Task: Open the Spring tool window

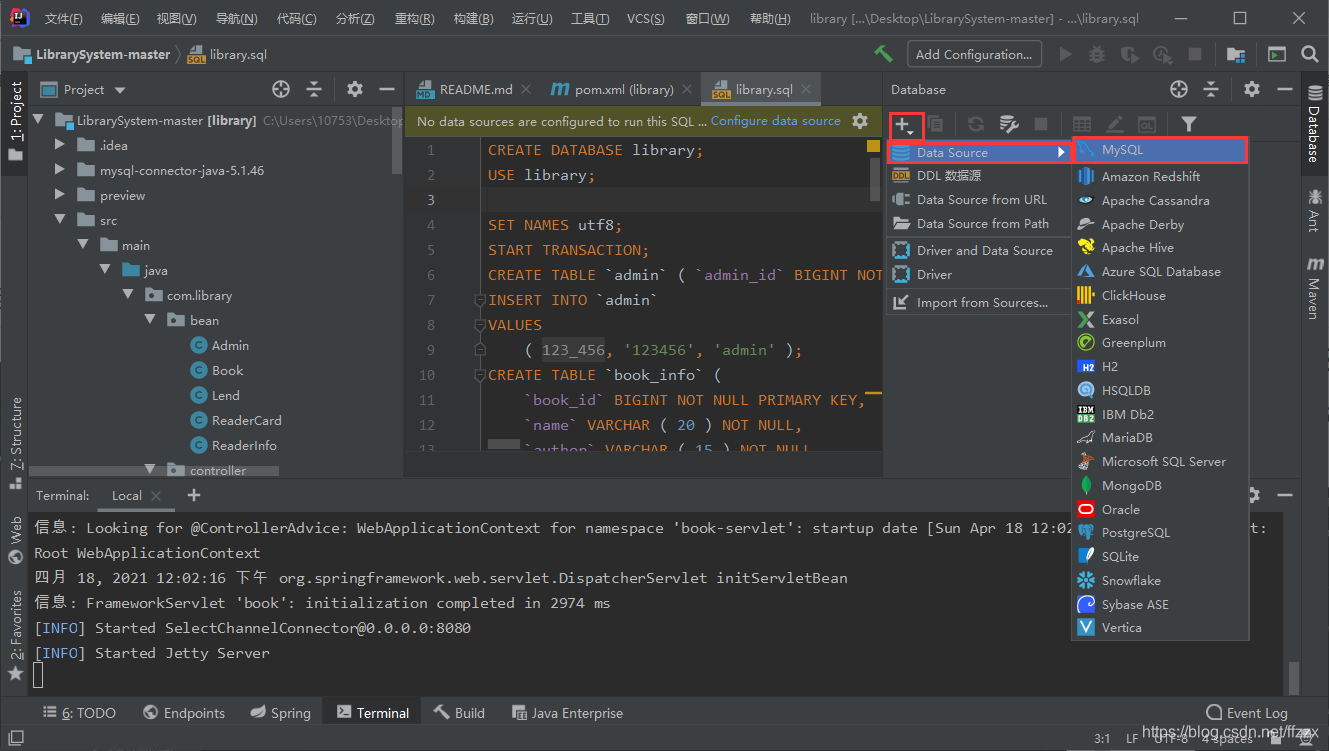Action: [x=279, y=713]
